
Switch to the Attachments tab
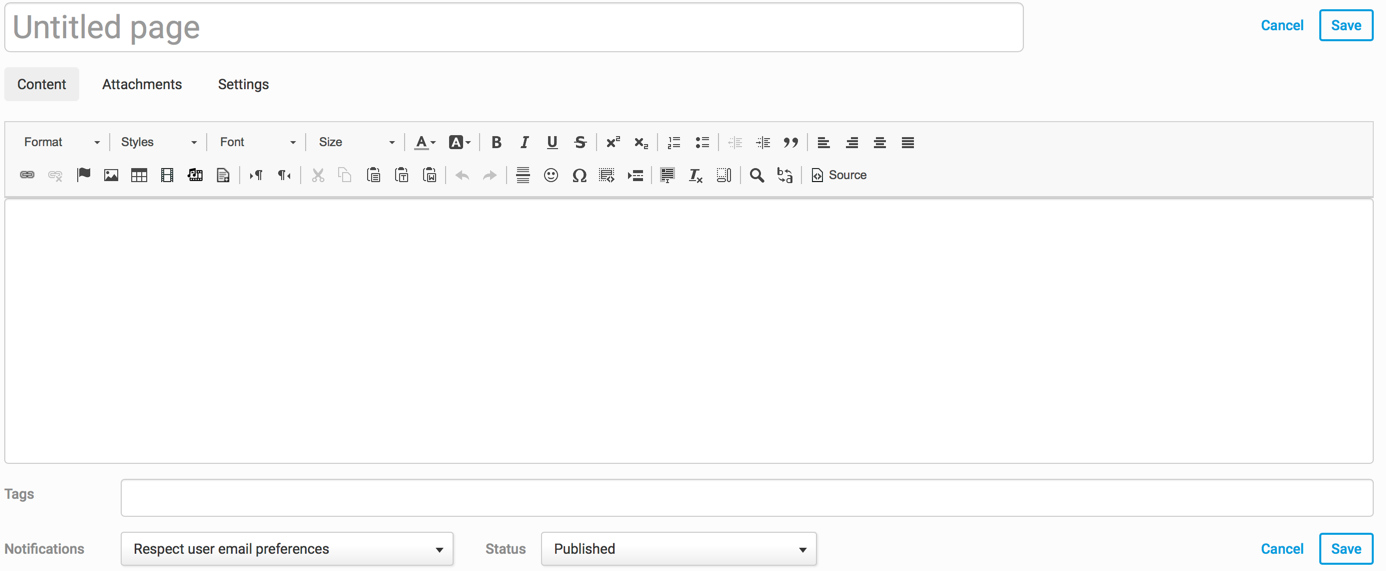pos(142,85)
